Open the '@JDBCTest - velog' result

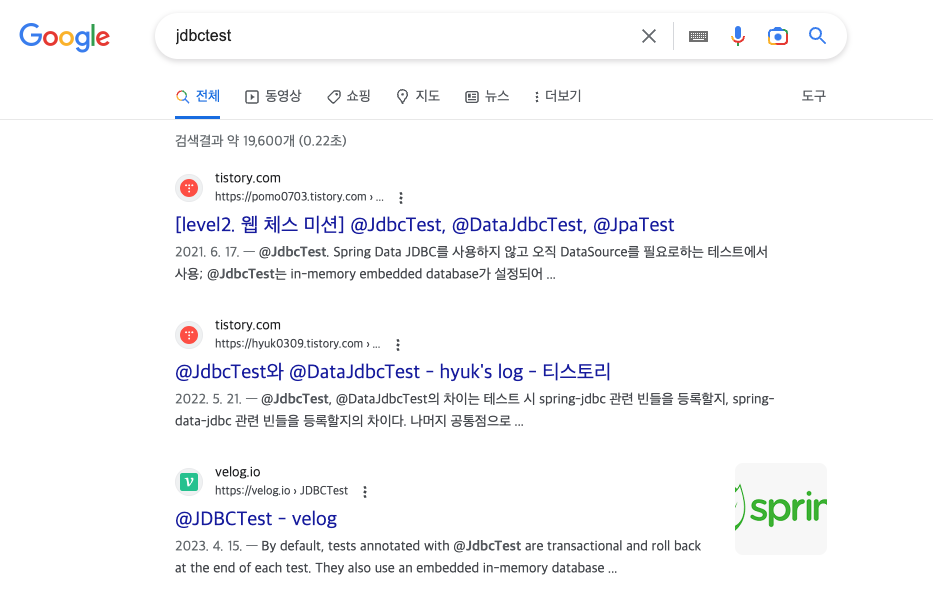click(x=256, y=519)
